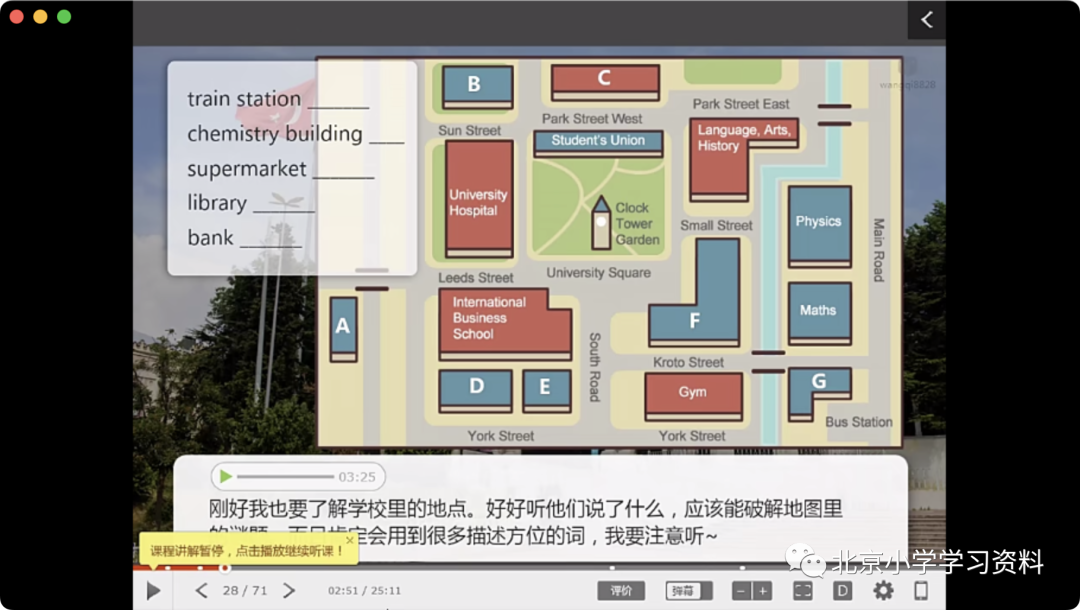Click the "supermarket" exercise line
The image size is (1080, 610).
[x=280, y=169]
